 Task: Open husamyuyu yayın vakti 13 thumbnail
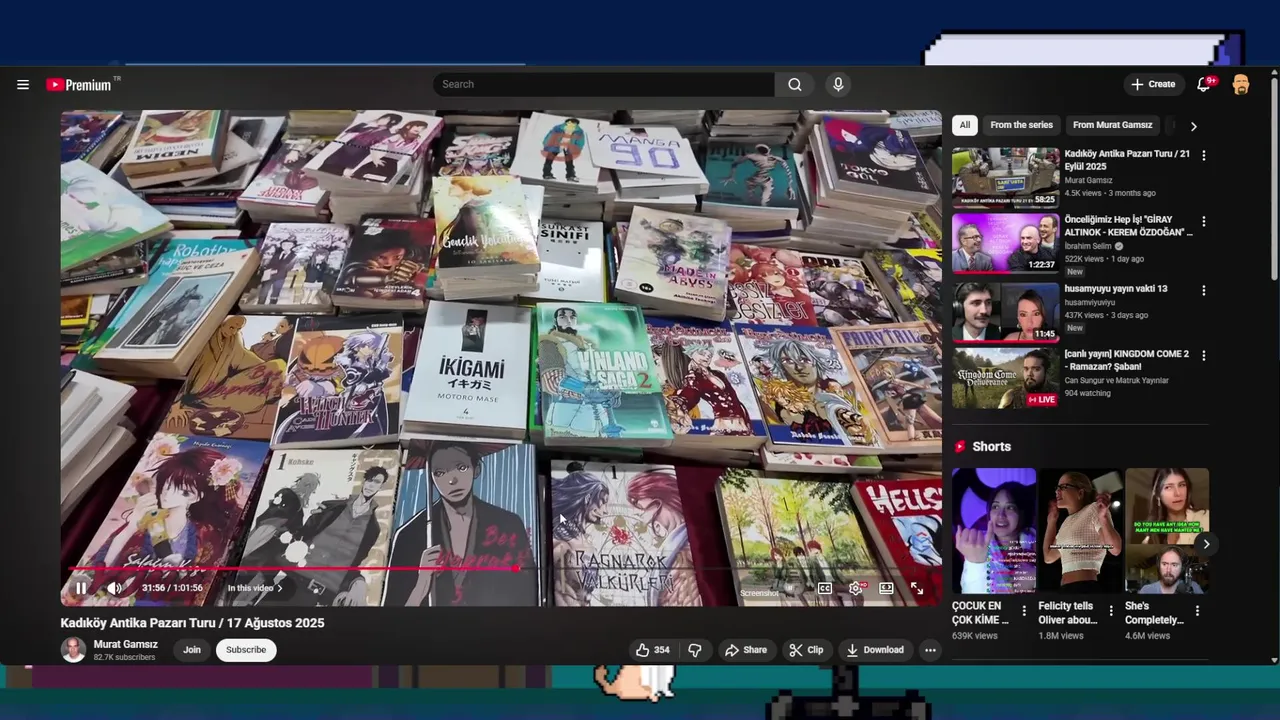[1005, 312]
